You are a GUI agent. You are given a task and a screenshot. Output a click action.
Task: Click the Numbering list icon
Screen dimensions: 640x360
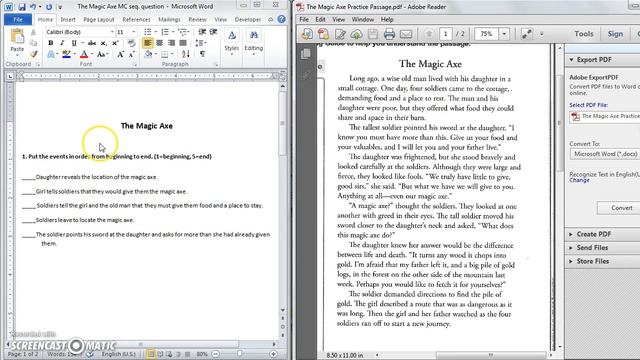coord(165,32)
